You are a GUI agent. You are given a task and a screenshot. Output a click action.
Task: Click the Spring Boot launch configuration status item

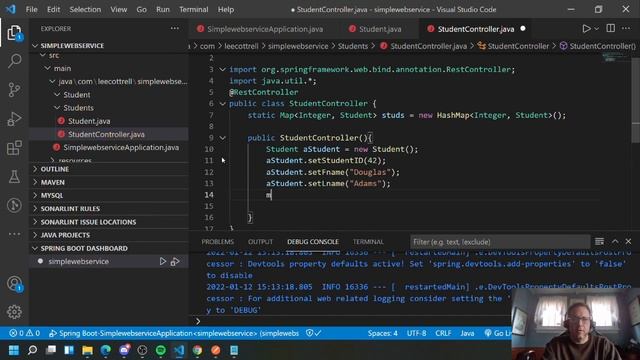(174, 333)
